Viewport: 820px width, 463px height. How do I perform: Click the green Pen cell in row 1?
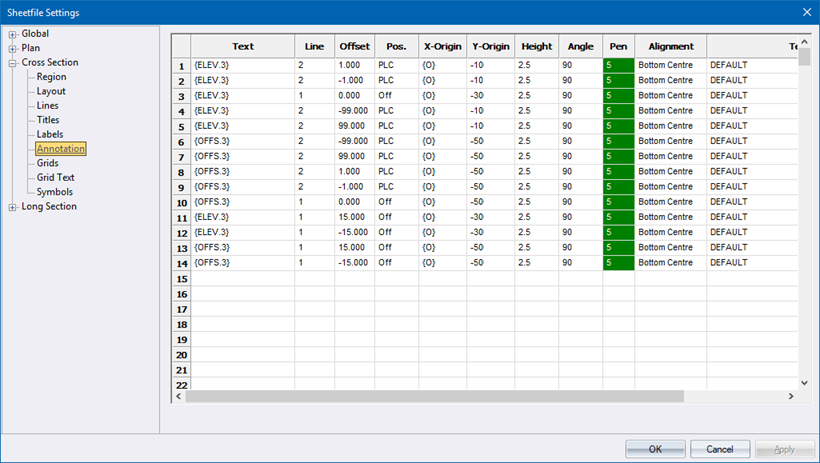[x=618, y=66]
